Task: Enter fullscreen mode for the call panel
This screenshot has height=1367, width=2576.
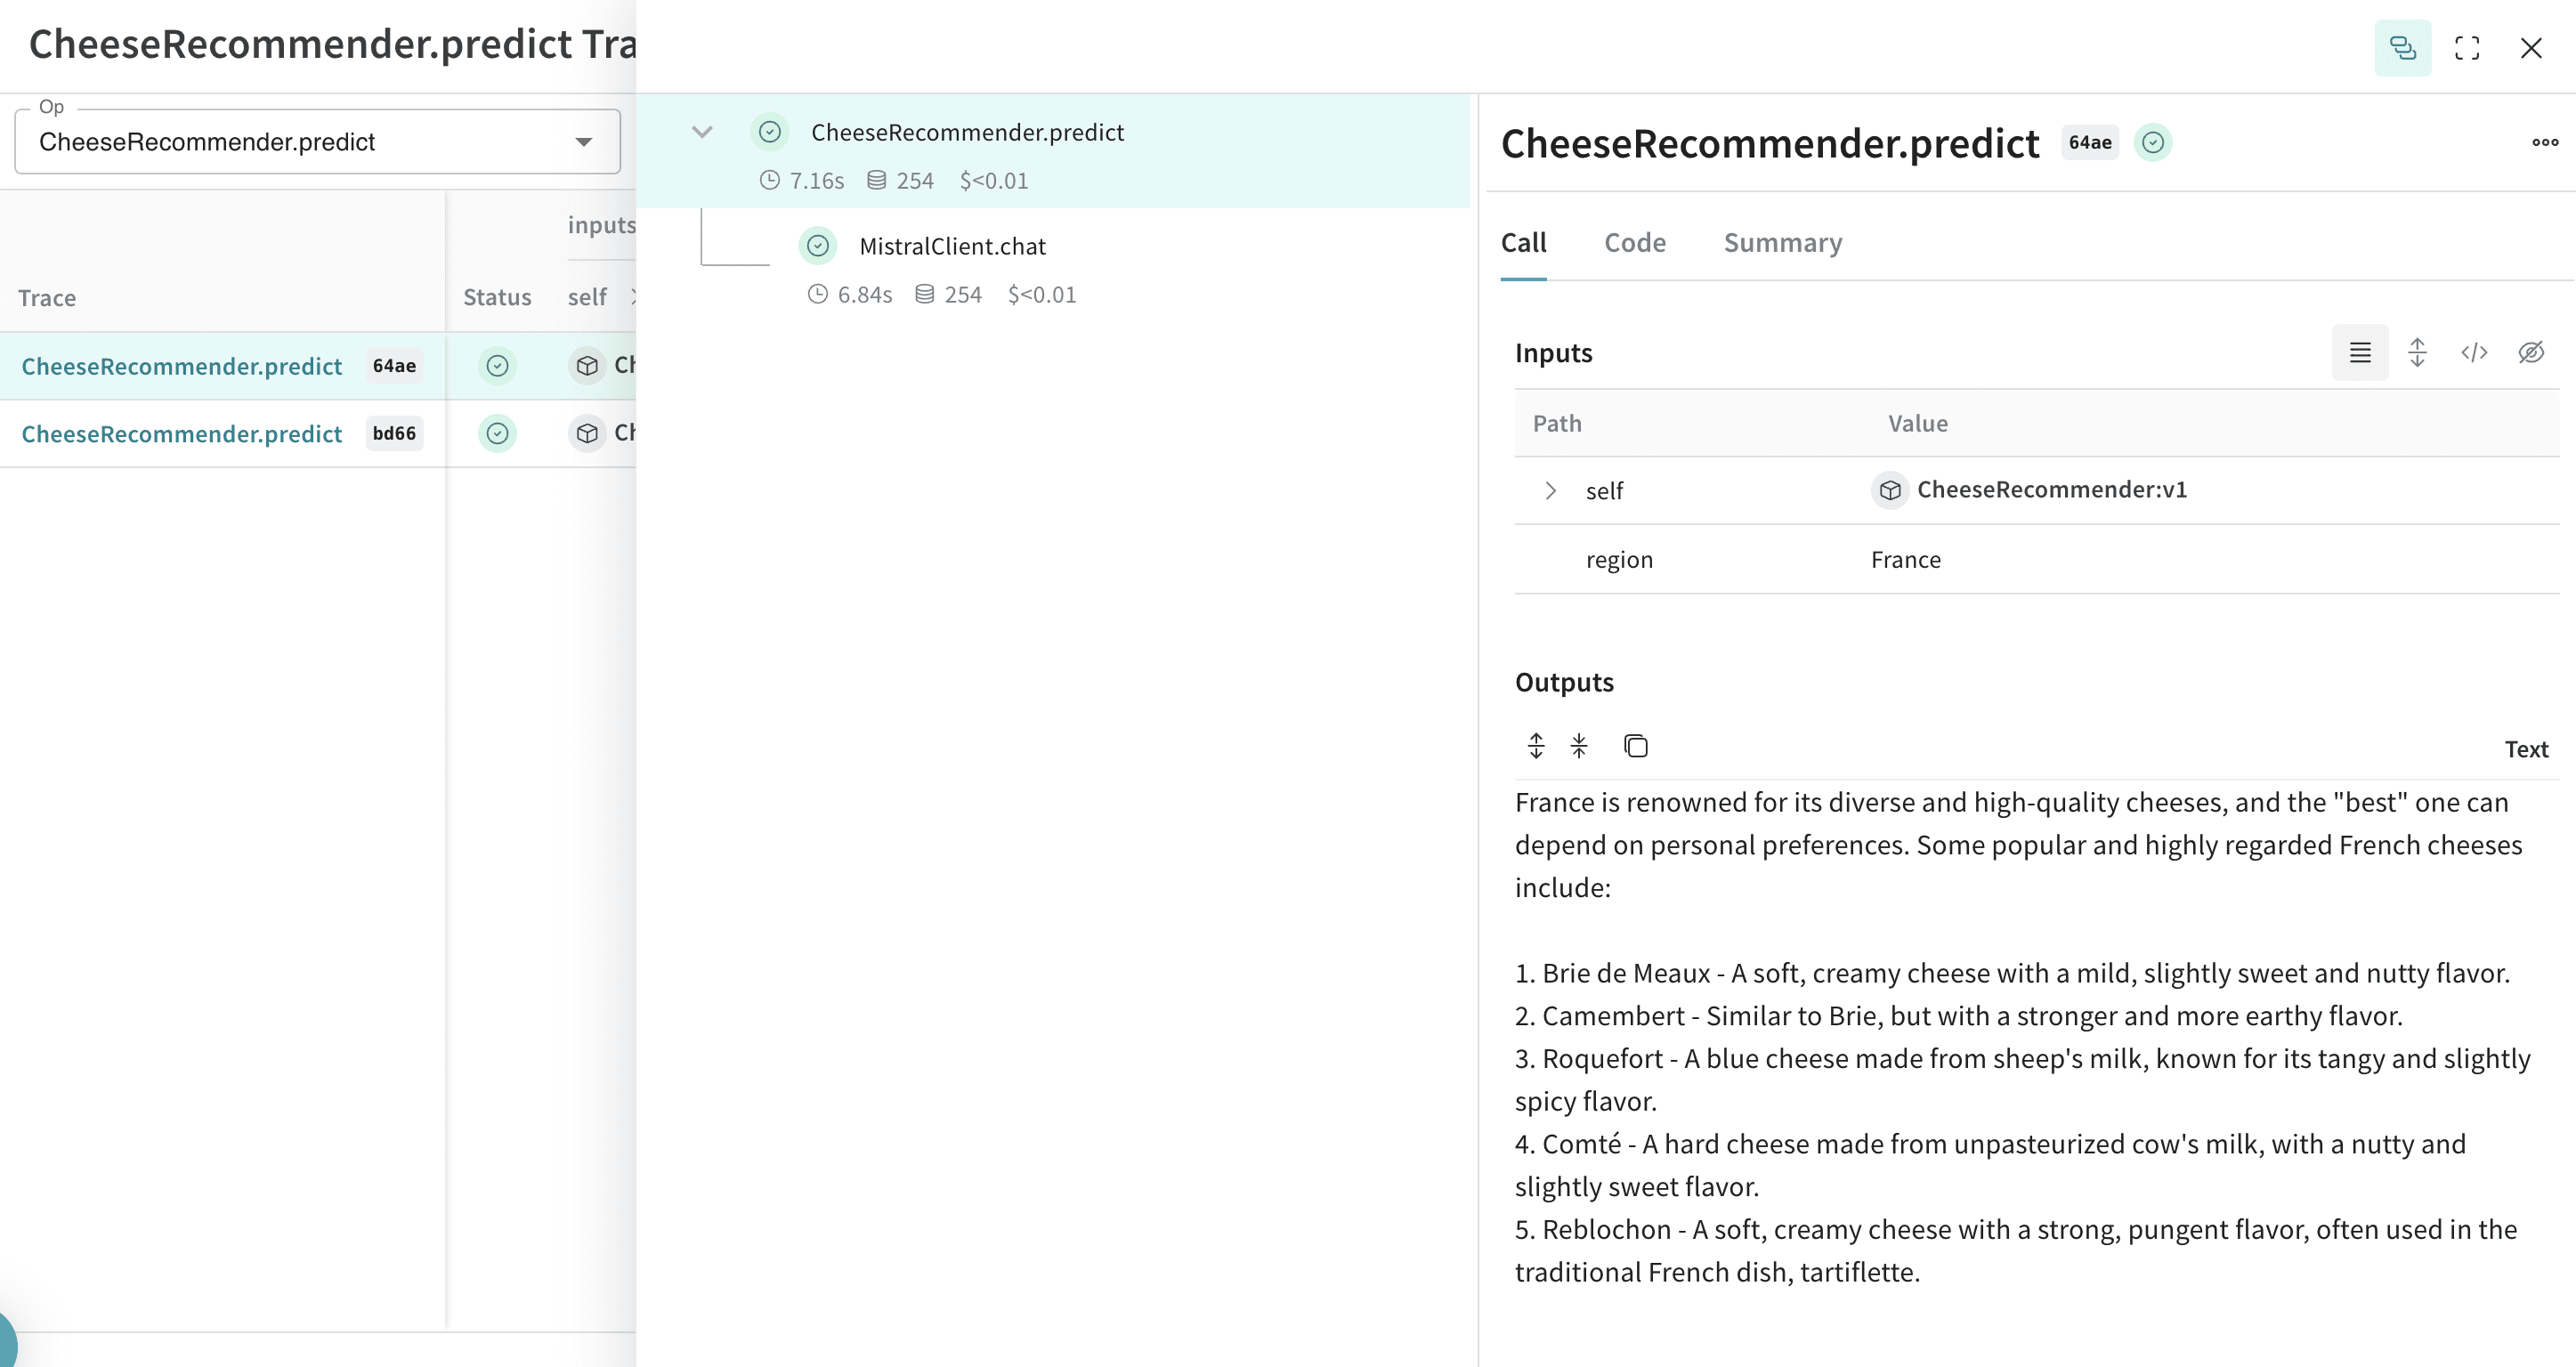Action: click(2467, 48)
